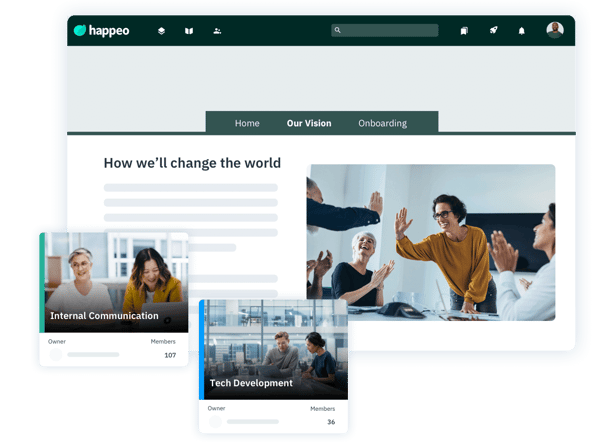
Task: Open the user profile avatar
Action: [x=555, y=30]
